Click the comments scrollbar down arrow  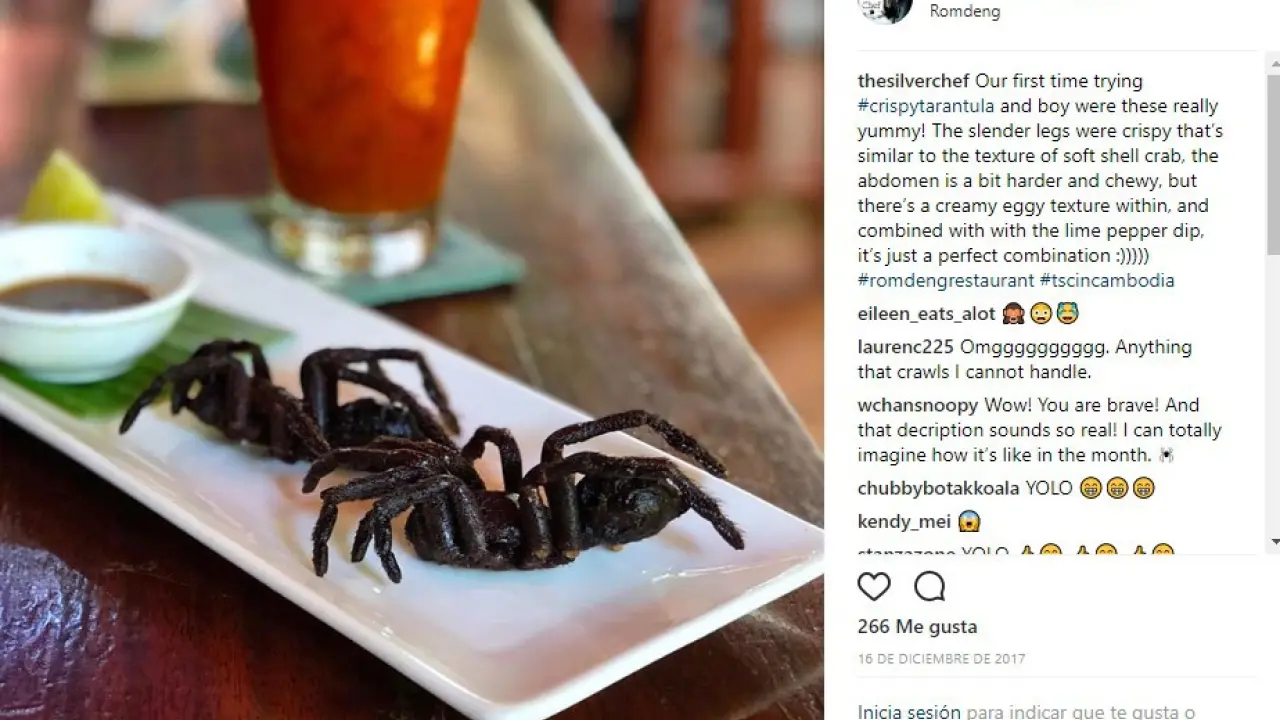1273,543
